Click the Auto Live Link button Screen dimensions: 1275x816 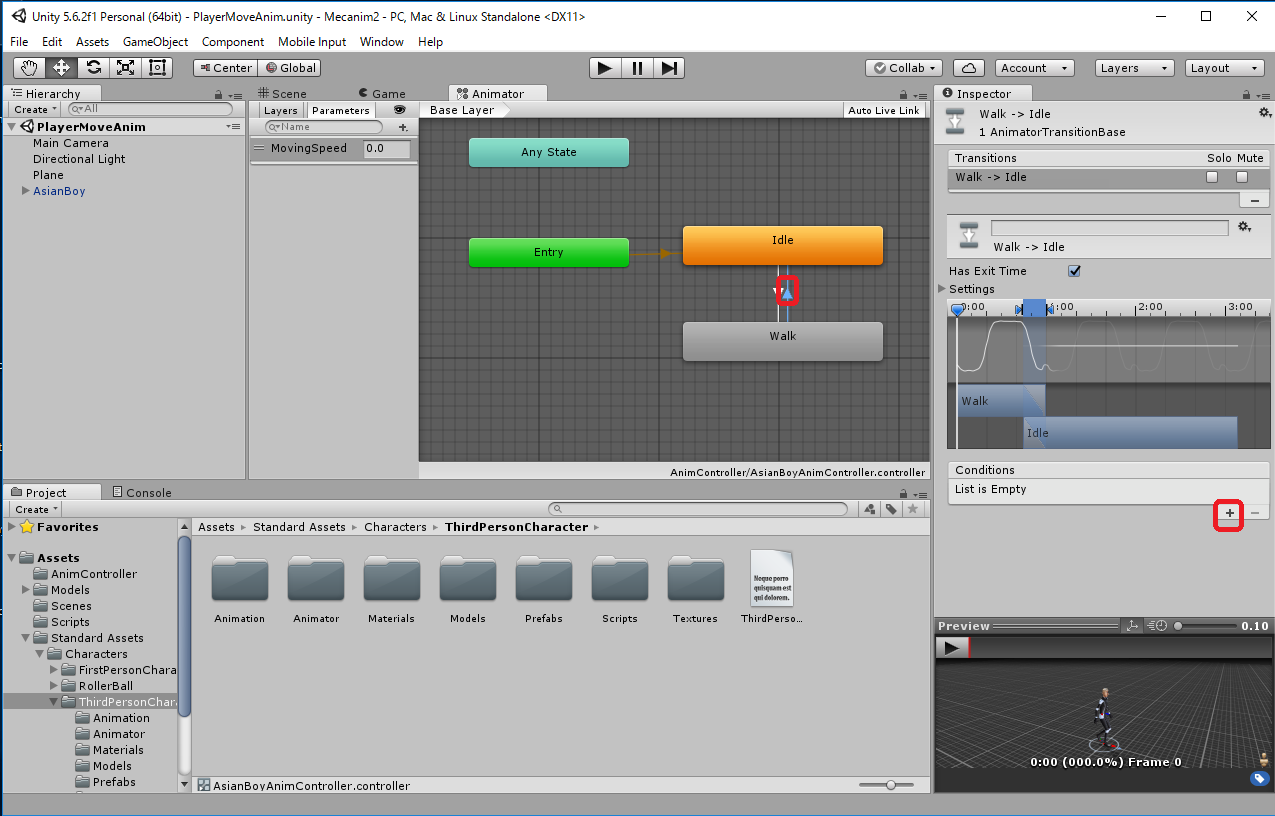coord(883,110)
